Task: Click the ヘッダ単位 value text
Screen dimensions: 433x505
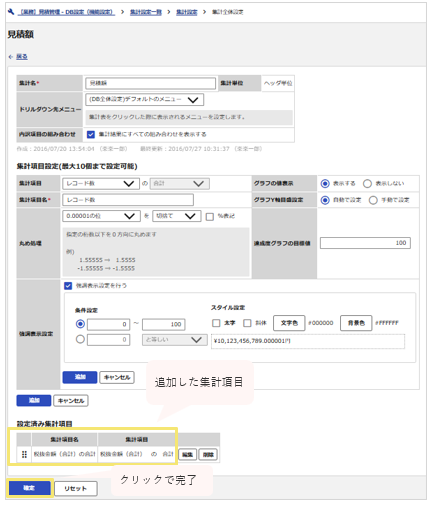Action: pos(278,83)
